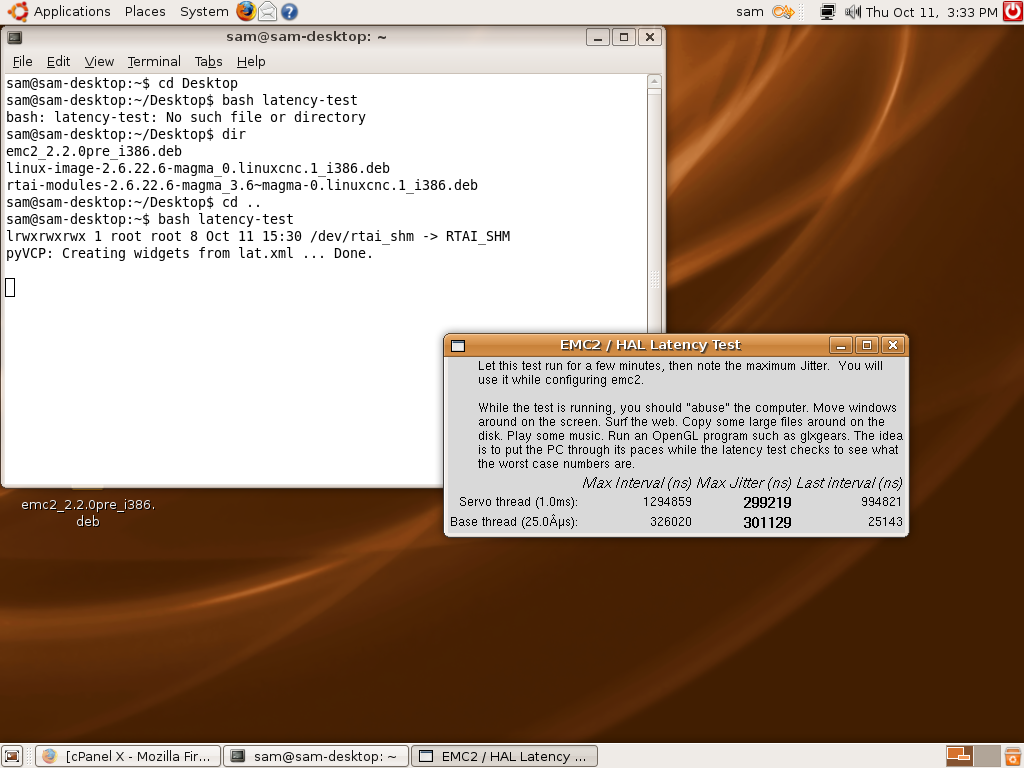The width and height of the screenshot is (1024, 768).
Task: Open the Tabs menu in terminal
Action: pos(208,61)
